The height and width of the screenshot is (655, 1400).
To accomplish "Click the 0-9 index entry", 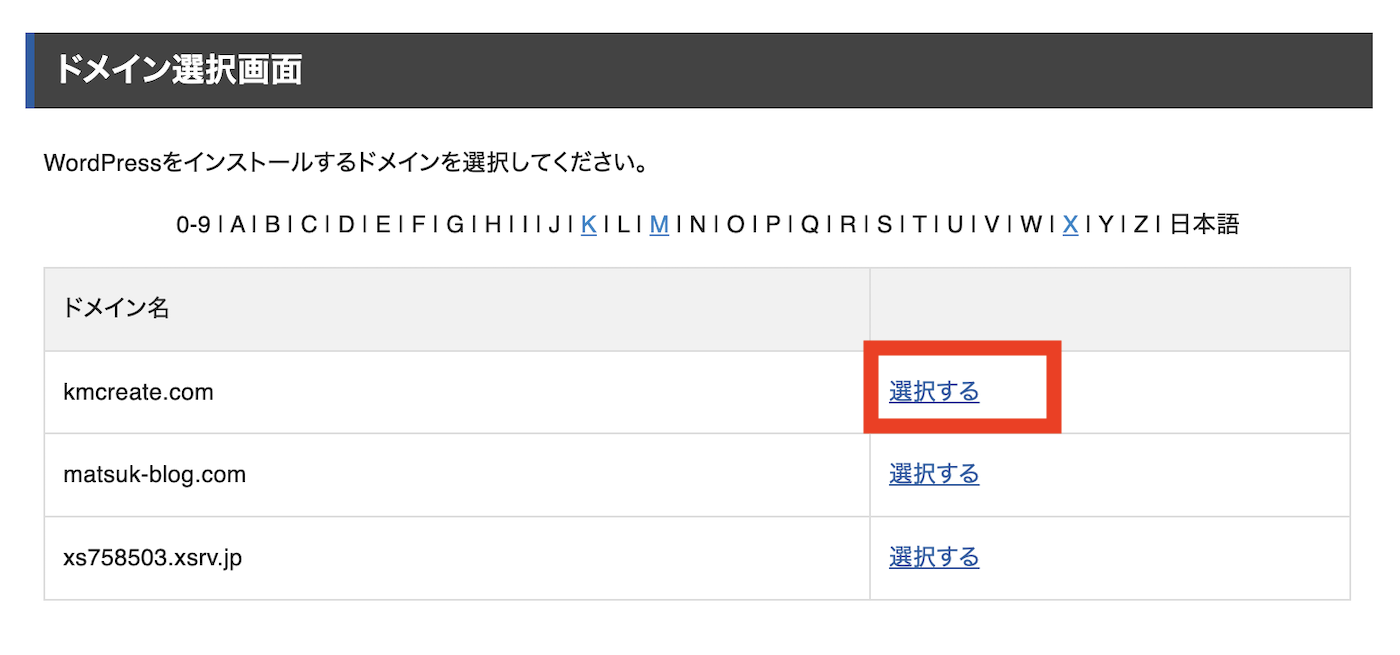I will (193, 225).
